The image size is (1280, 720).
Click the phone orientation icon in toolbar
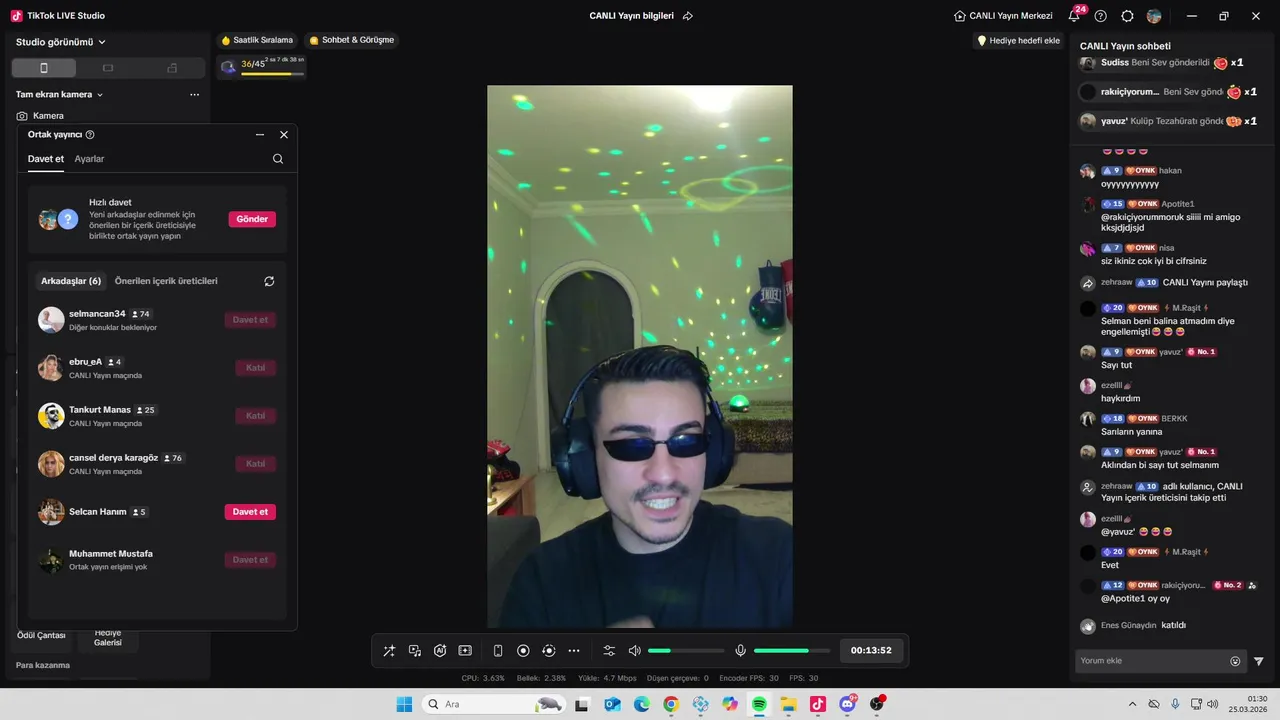click(x=498, y=651)
